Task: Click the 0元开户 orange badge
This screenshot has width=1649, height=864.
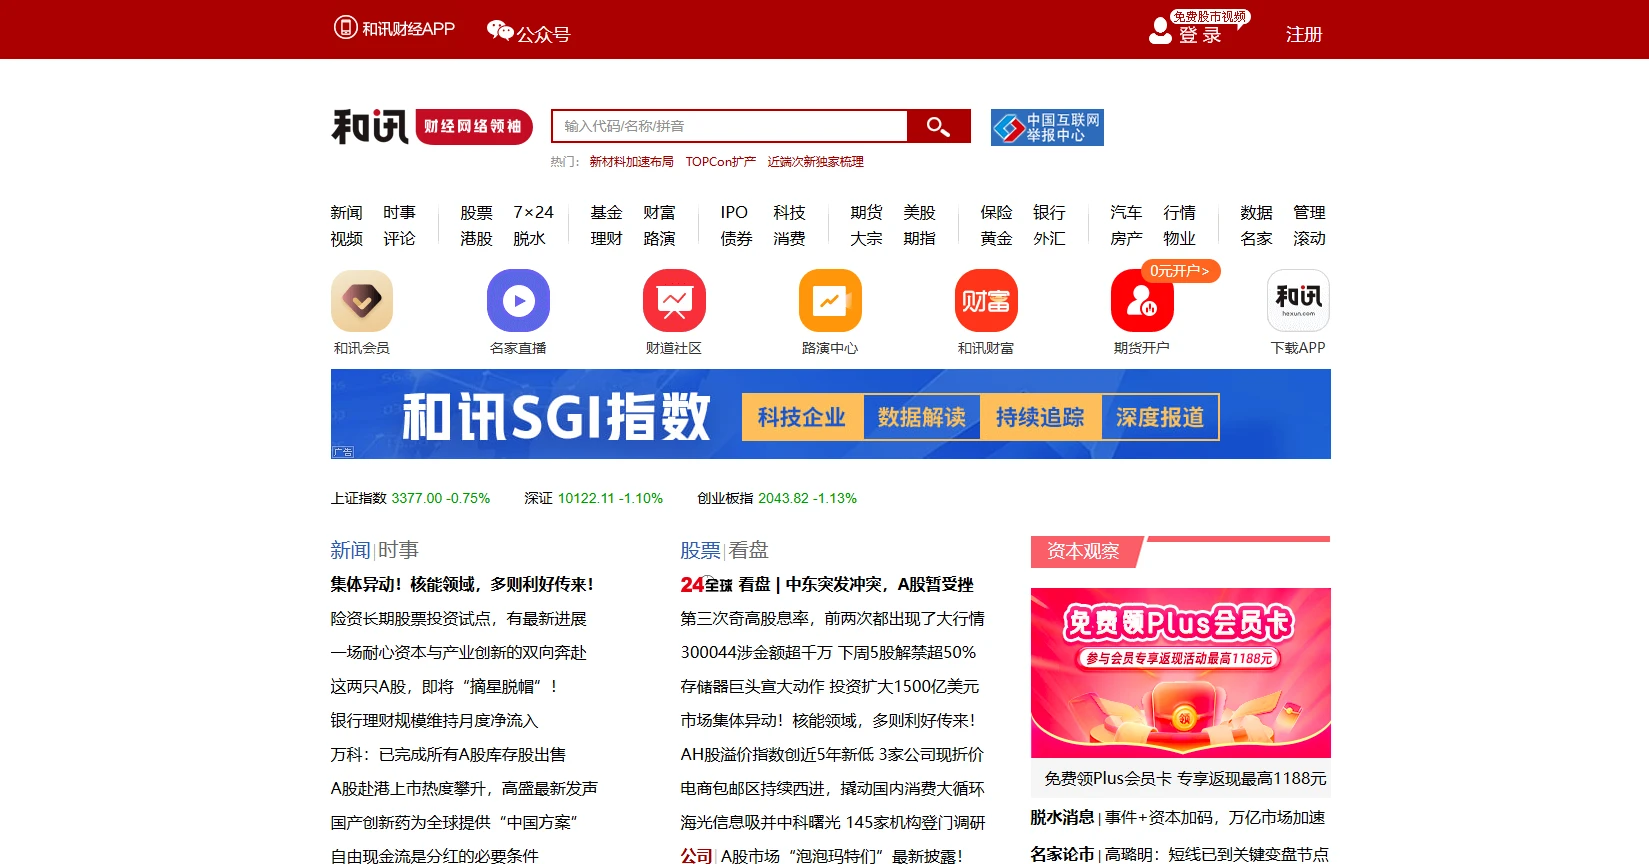Action: click(x=1180, y=271)
